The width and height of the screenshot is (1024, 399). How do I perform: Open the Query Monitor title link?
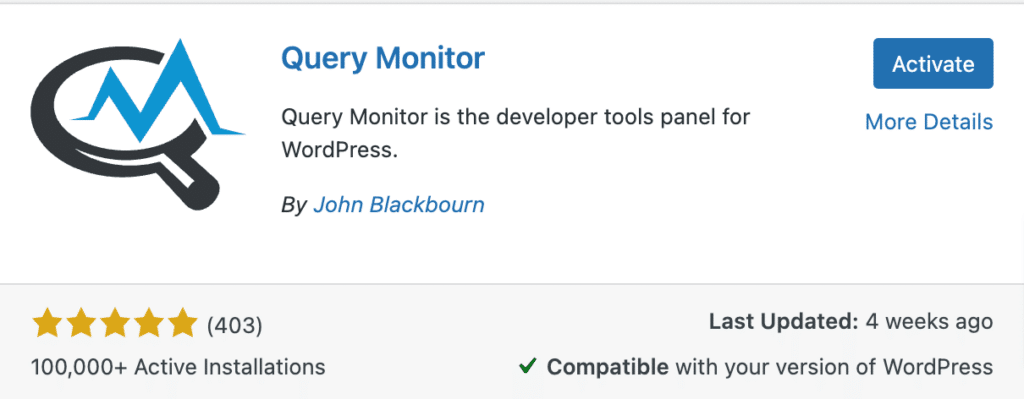tap(383, 58)
